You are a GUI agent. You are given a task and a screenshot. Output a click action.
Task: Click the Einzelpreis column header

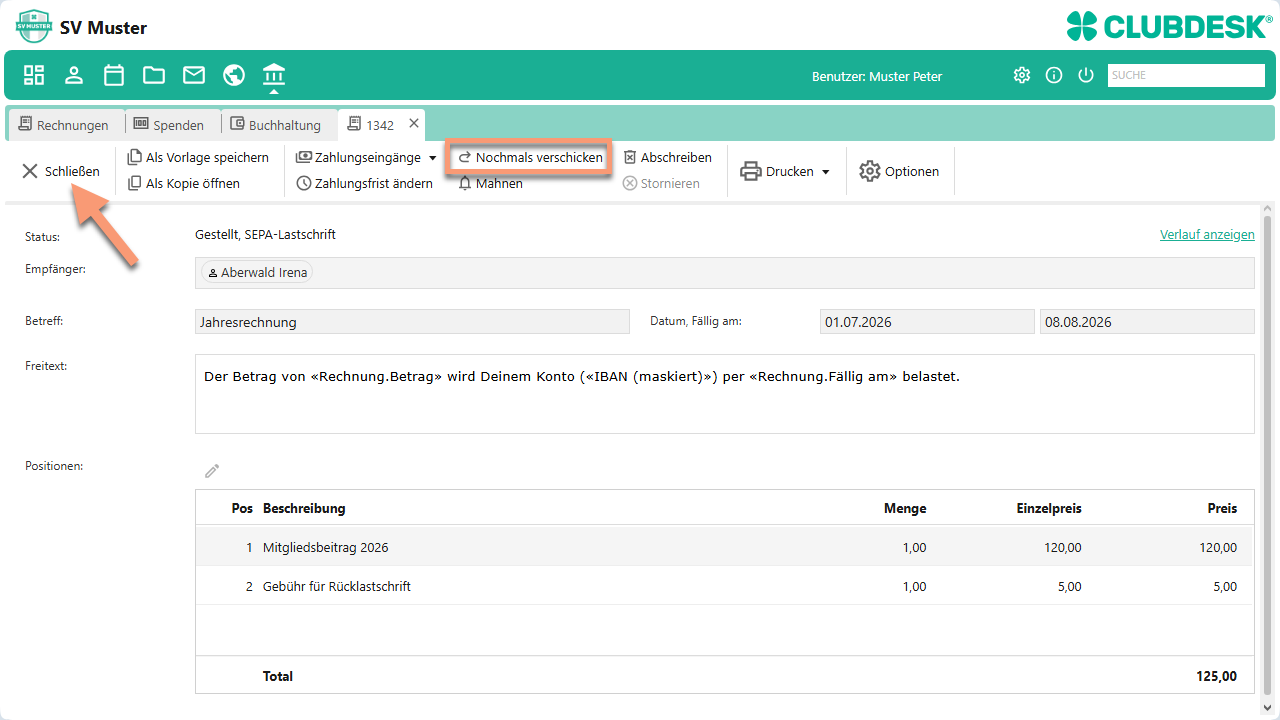(x=1049, y=508)
